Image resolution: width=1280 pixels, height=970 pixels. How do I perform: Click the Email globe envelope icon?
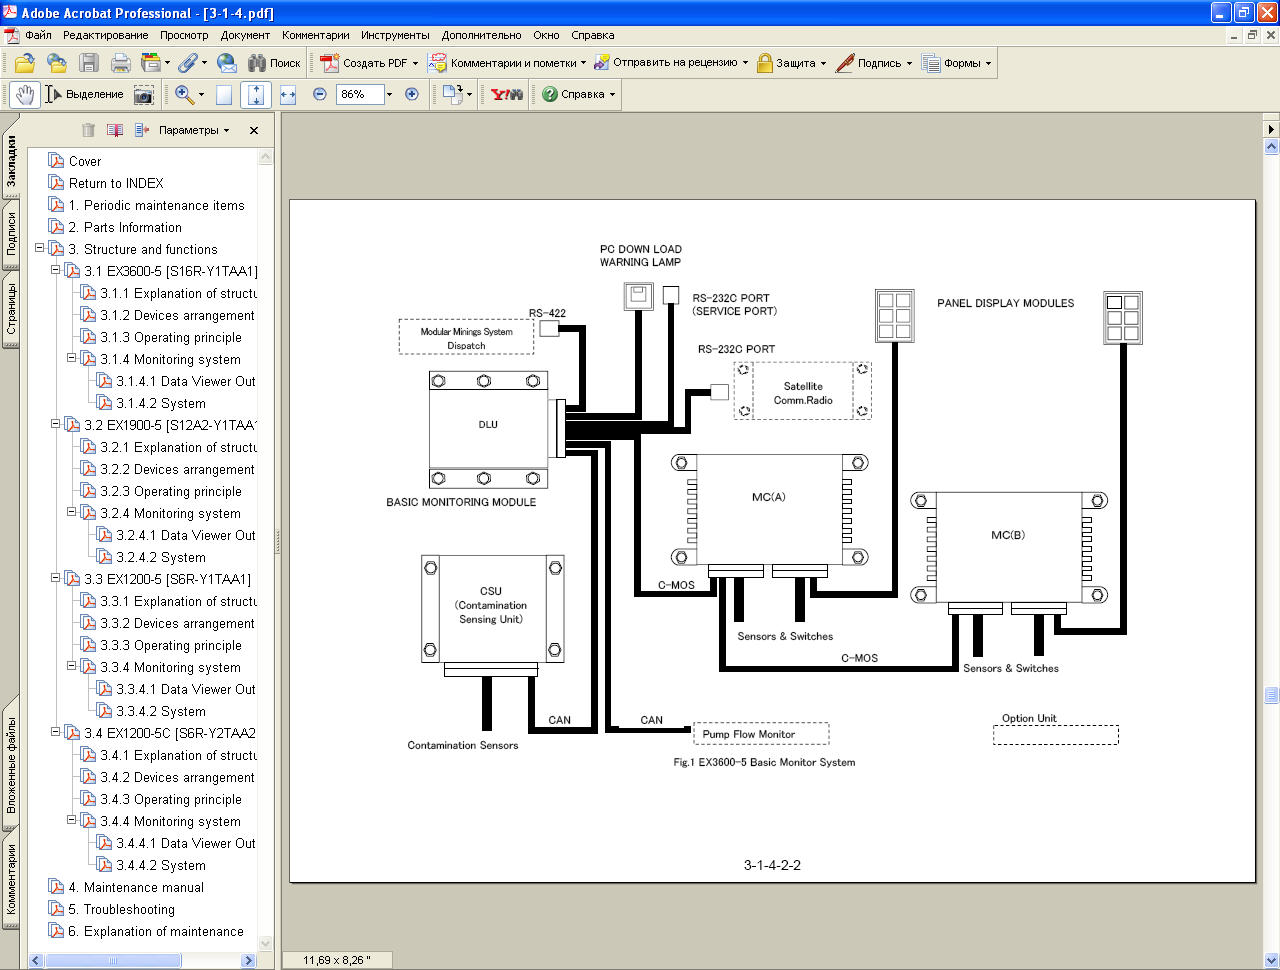(x=227, y=63)
